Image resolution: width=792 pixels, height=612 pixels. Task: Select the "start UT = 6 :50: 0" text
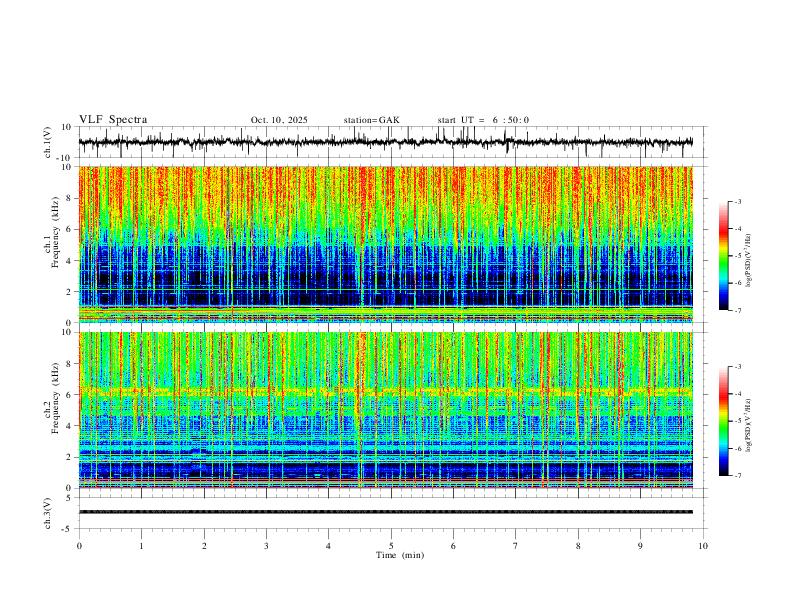pyautogui.click(x=483, y=120)
